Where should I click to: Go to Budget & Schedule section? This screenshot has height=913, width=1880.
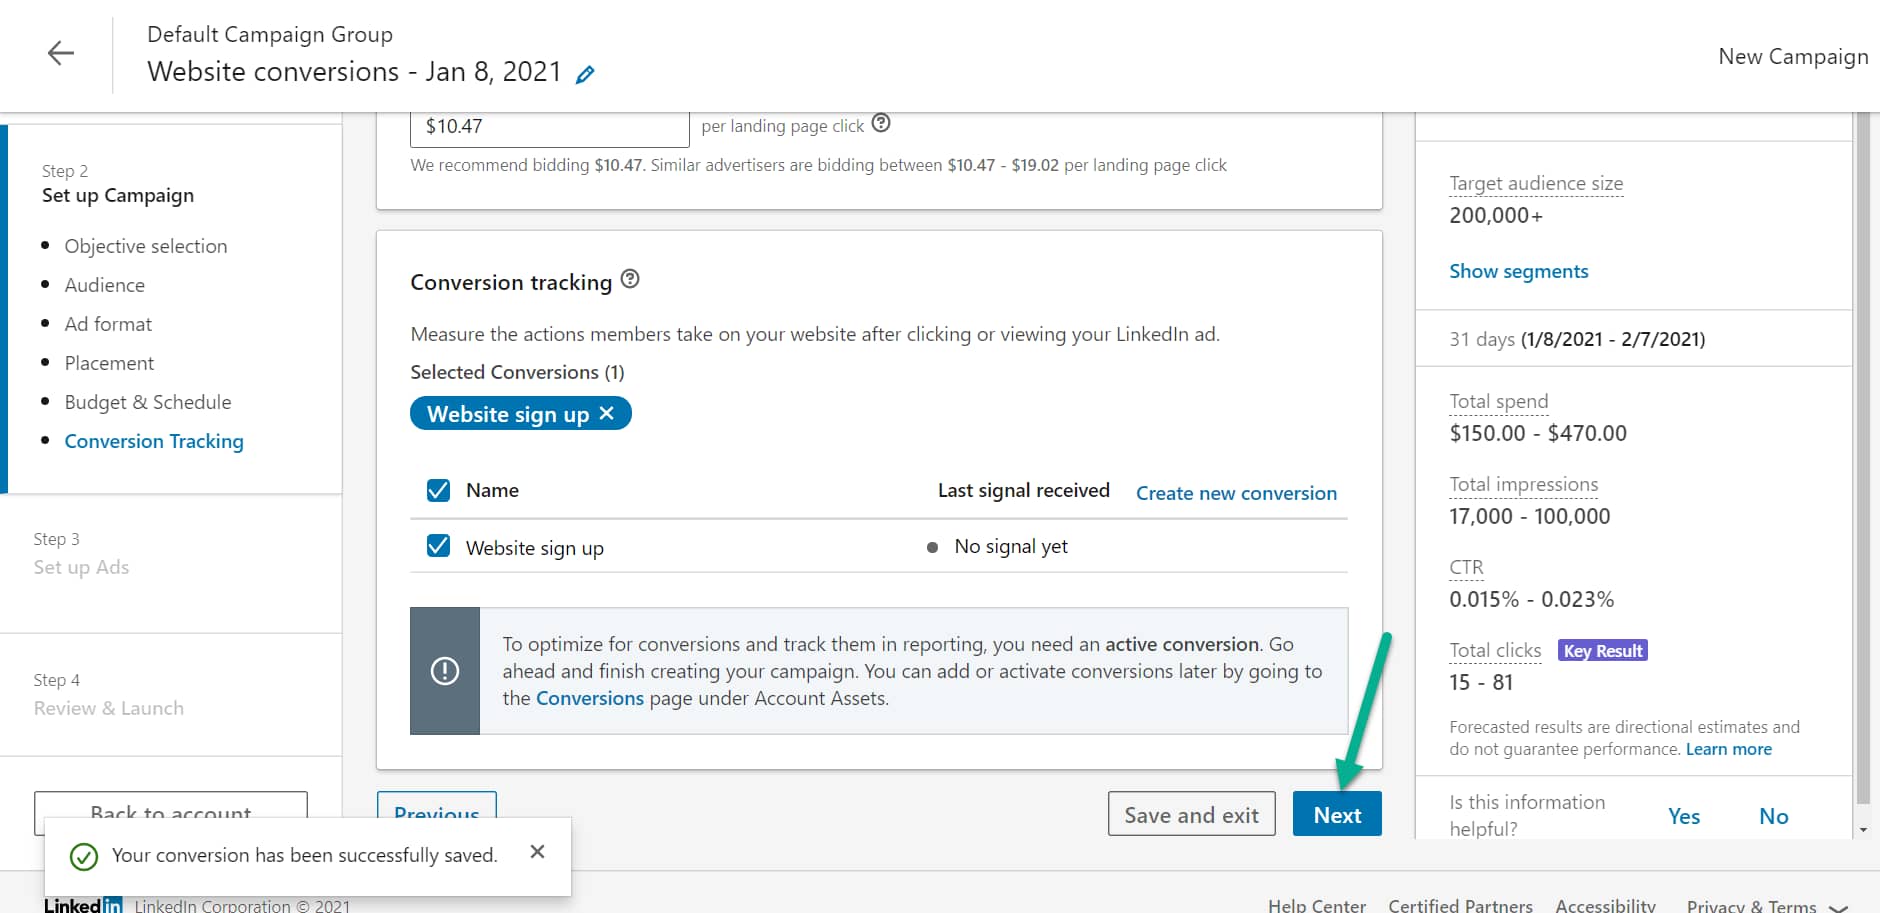[x=148, y=402]
